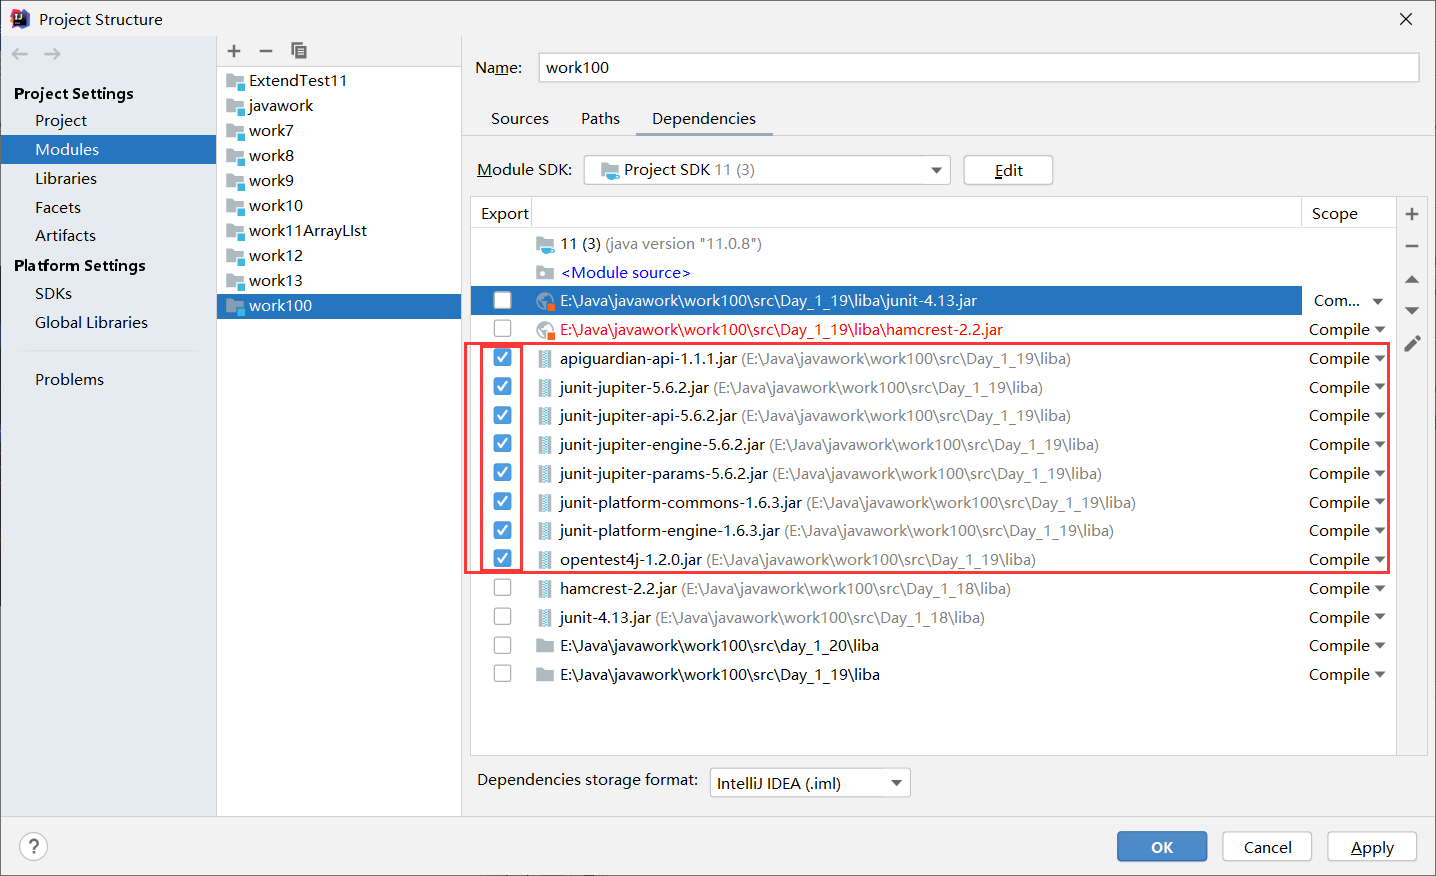Click the ExtendTest11 module folder icon

tap(235, 81)
